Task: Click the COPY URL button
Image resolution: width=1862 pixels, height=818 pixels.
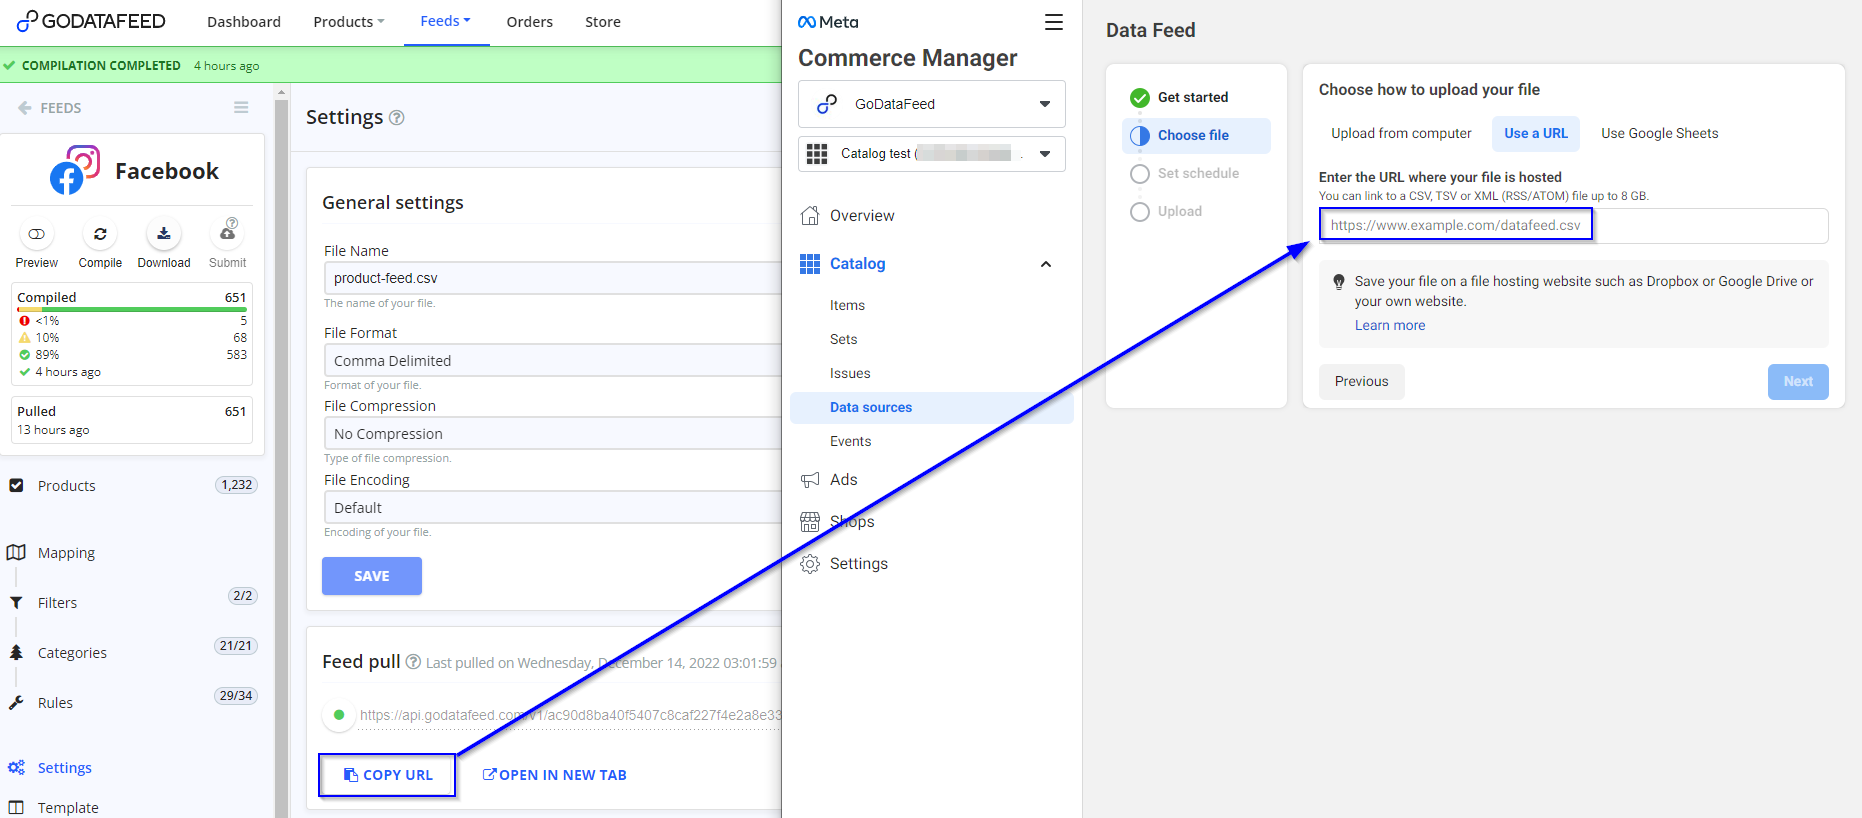Action: point(388,775)
